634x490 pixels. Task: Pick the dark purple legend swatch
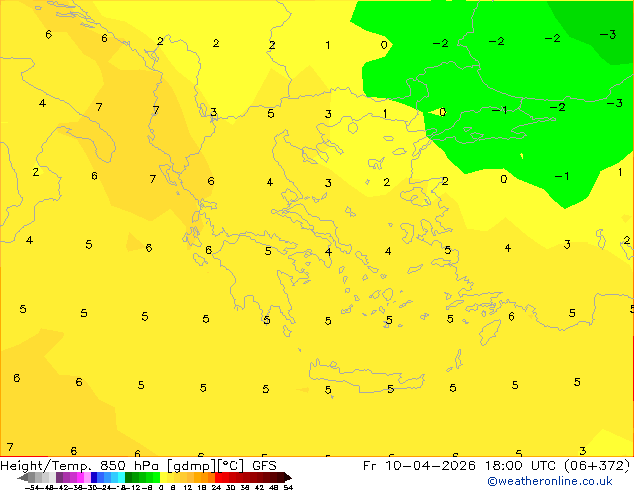(x=59, y=477)
